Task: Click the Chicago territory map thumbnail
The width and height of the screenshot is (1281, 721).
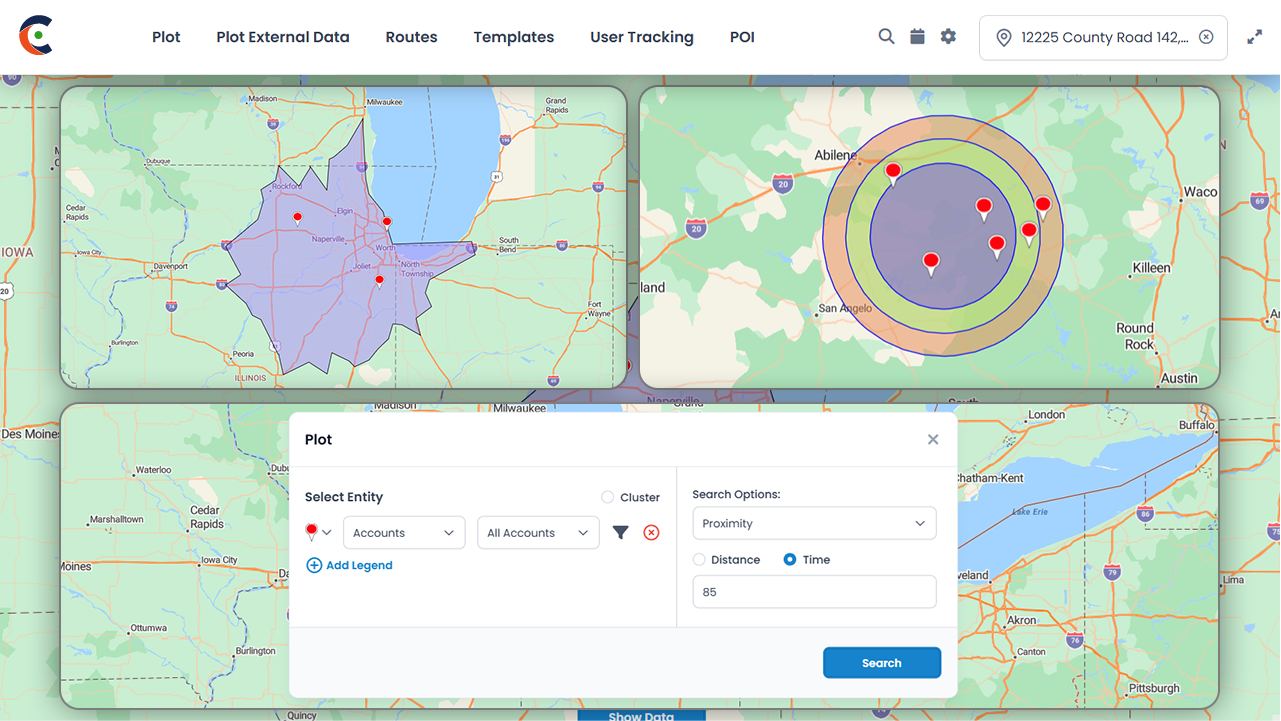Action: click(x=343, y=237)
